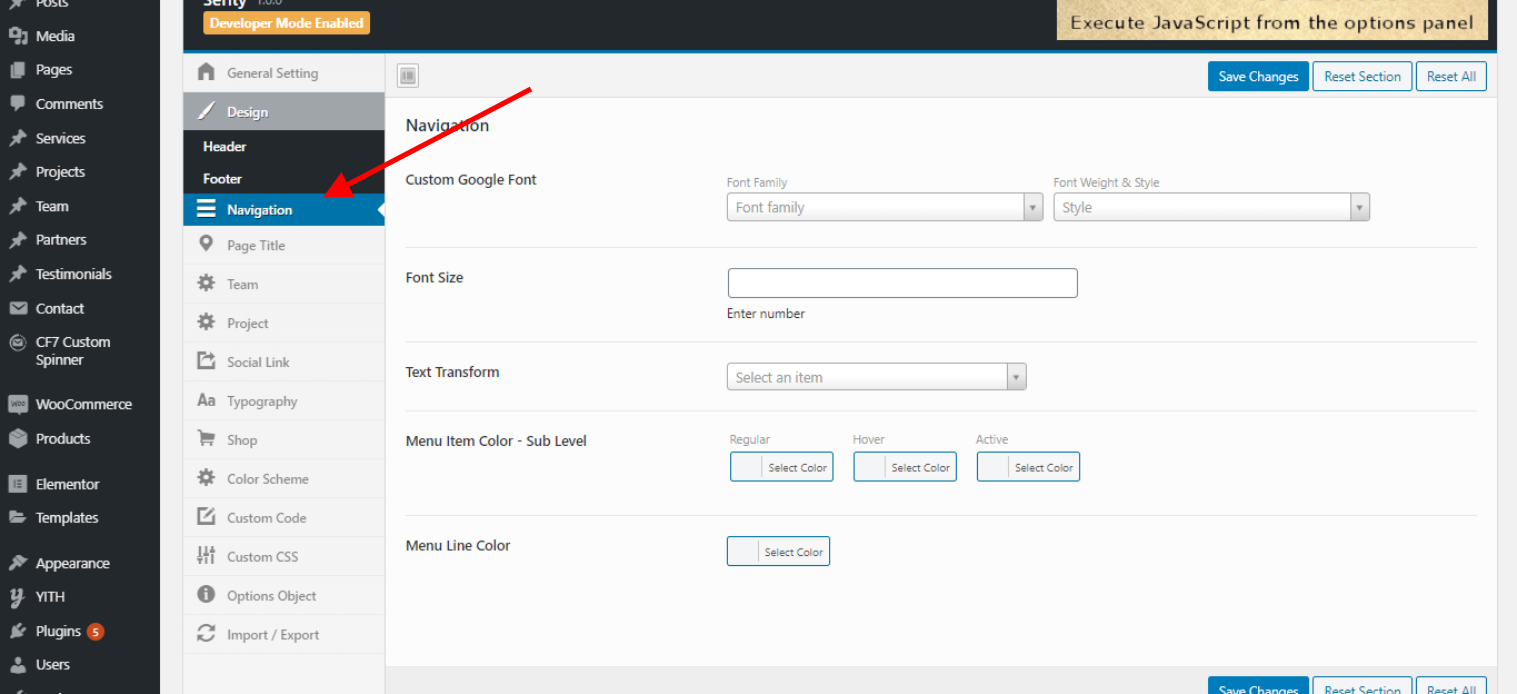
Task: Click the Social Link share icon
Action: (x=207, y=361)
